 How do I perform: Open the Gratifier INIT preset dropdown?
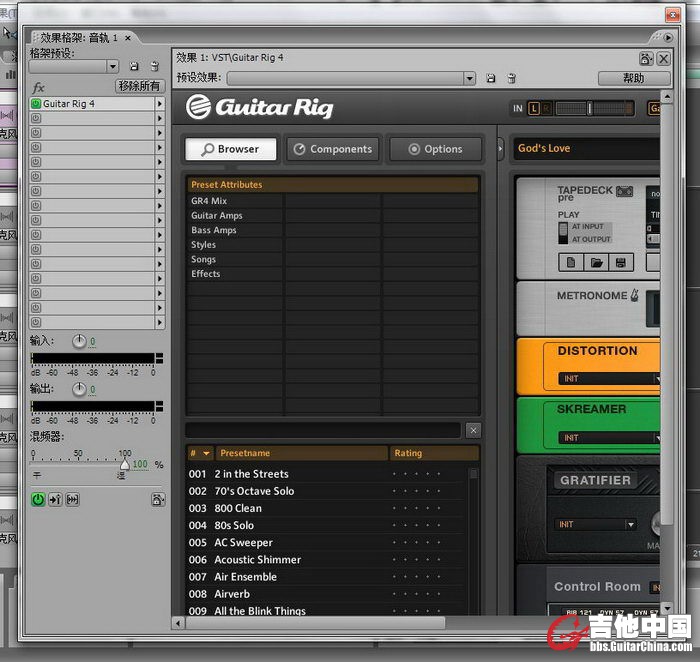click(630, 525)
